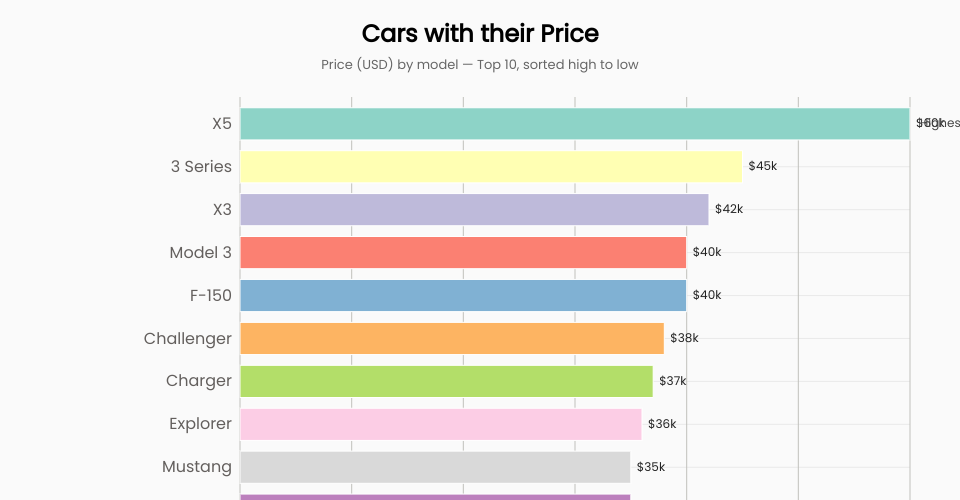
Task: Click the purple bar at bottom
Action: (435, 496)
